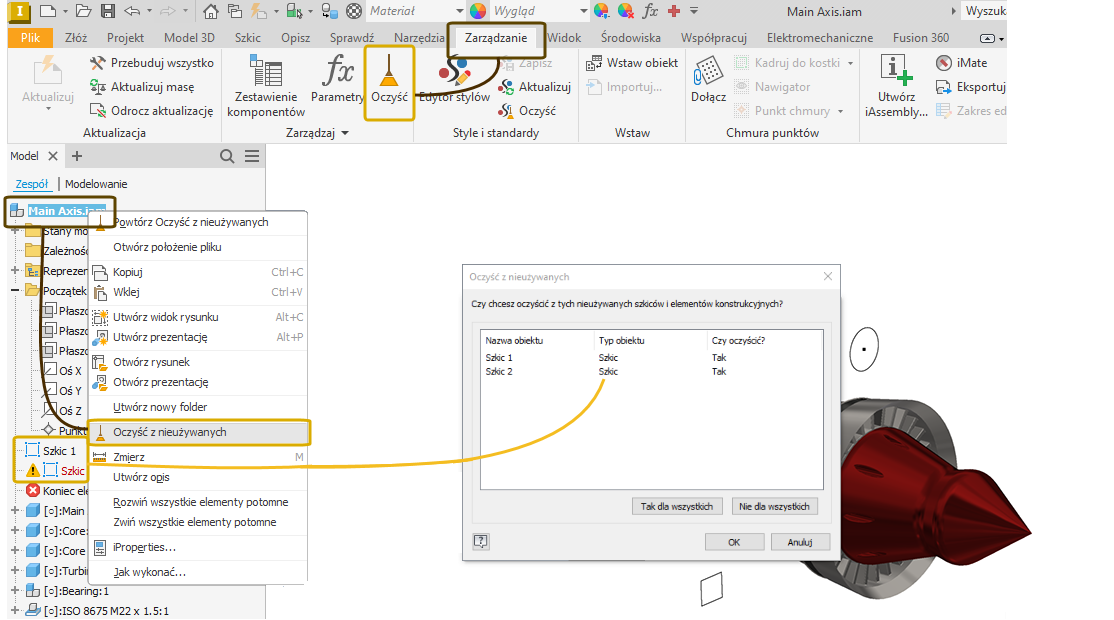Expand the ISO 8675 M22 x 1.5:1 node
This screenshot has height=620, width=1114.
point(15,610)
